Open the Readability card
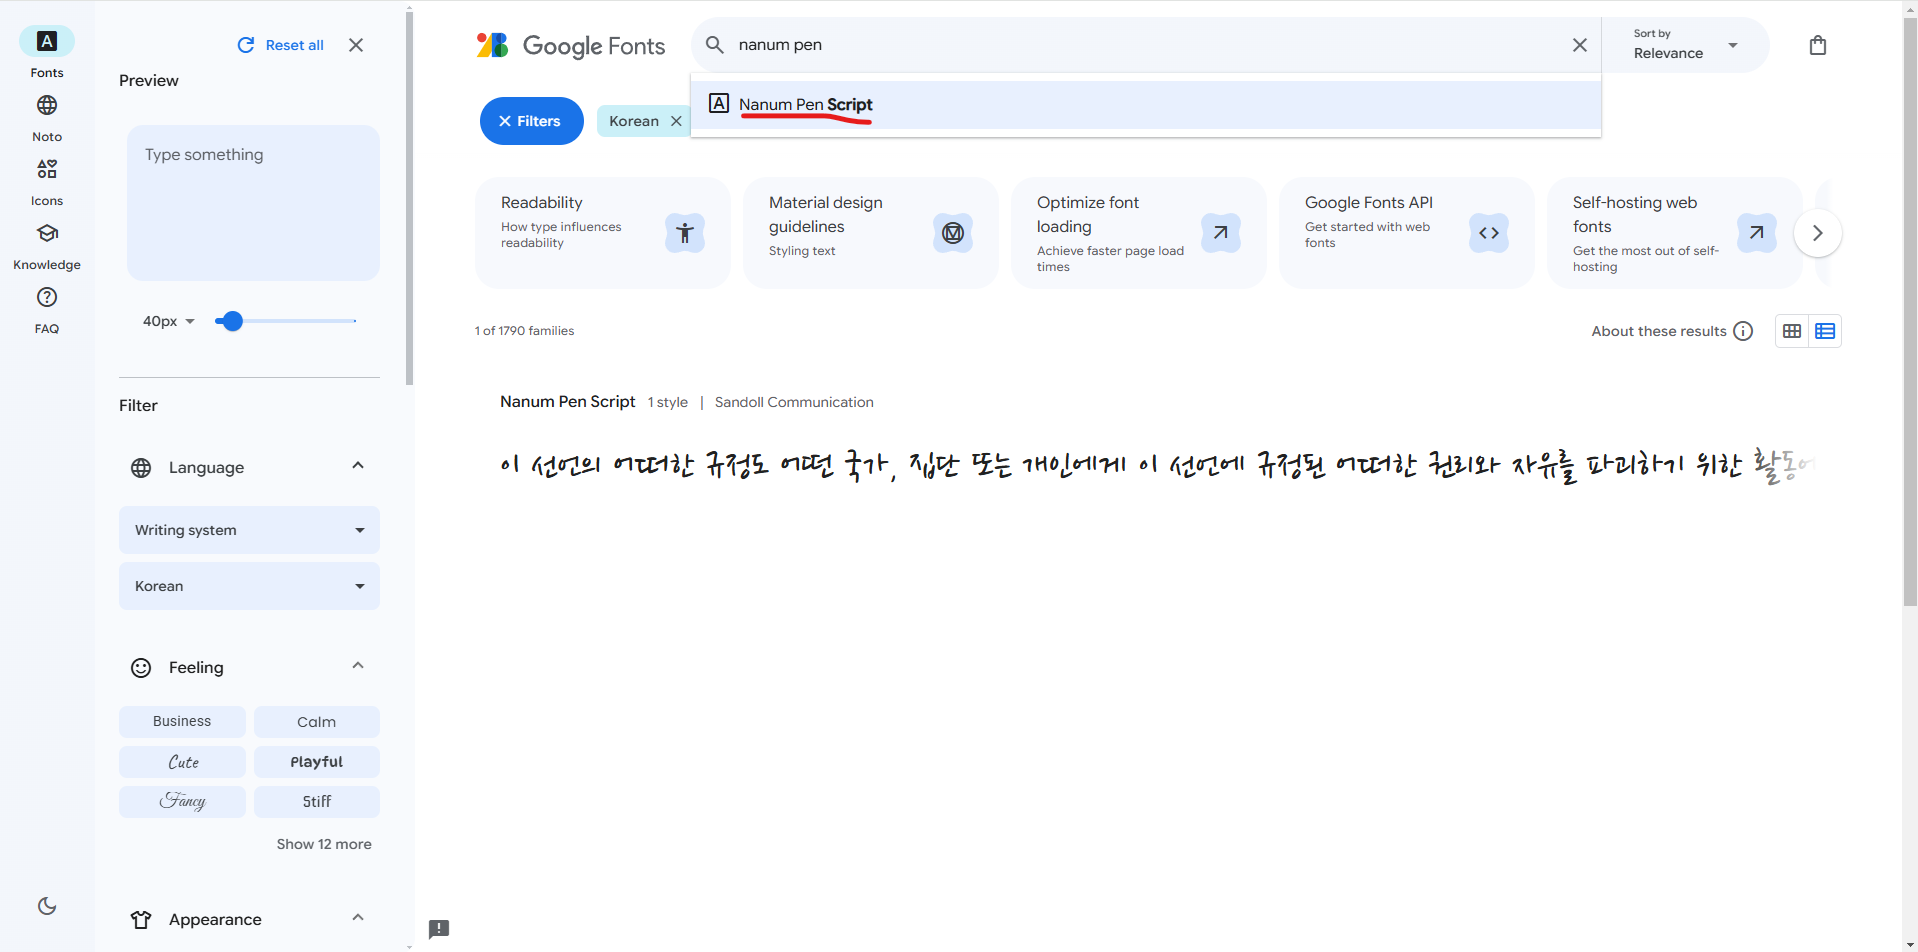 click(x=603, y=233)
